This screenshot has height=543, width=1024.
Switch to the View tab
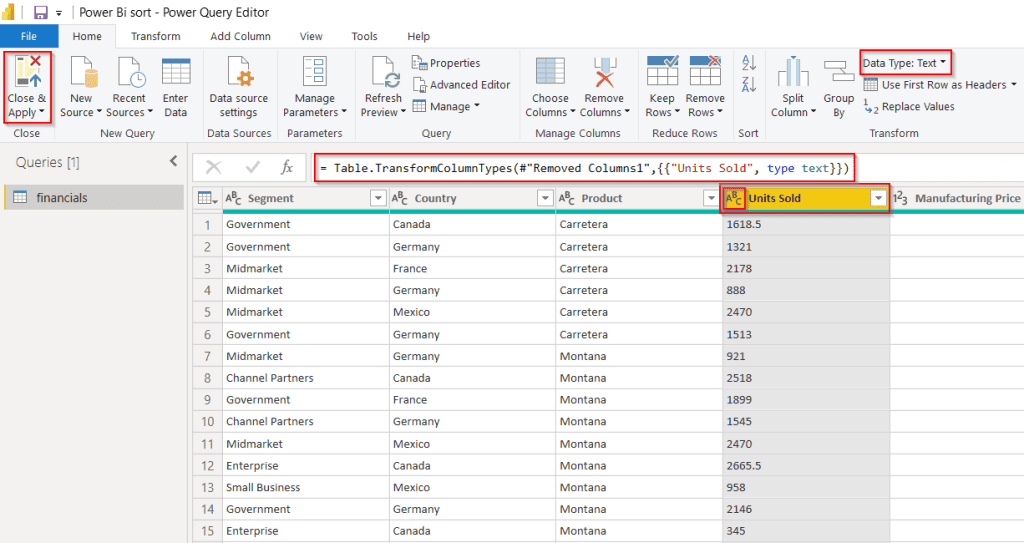point(311,36)
